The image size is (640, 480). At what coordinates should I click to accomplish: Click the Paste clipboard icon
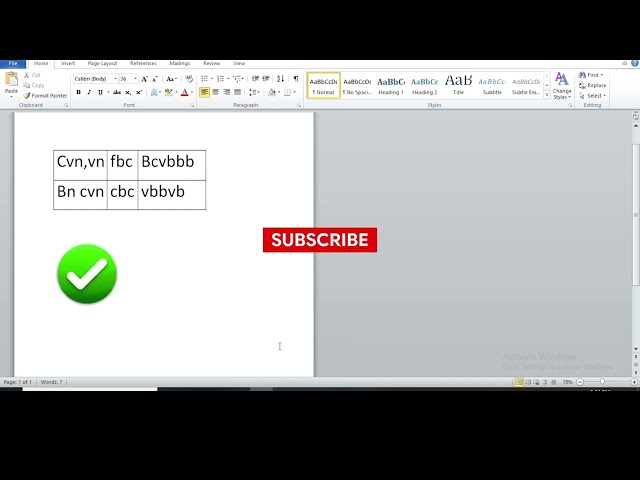tap(11, 79)
